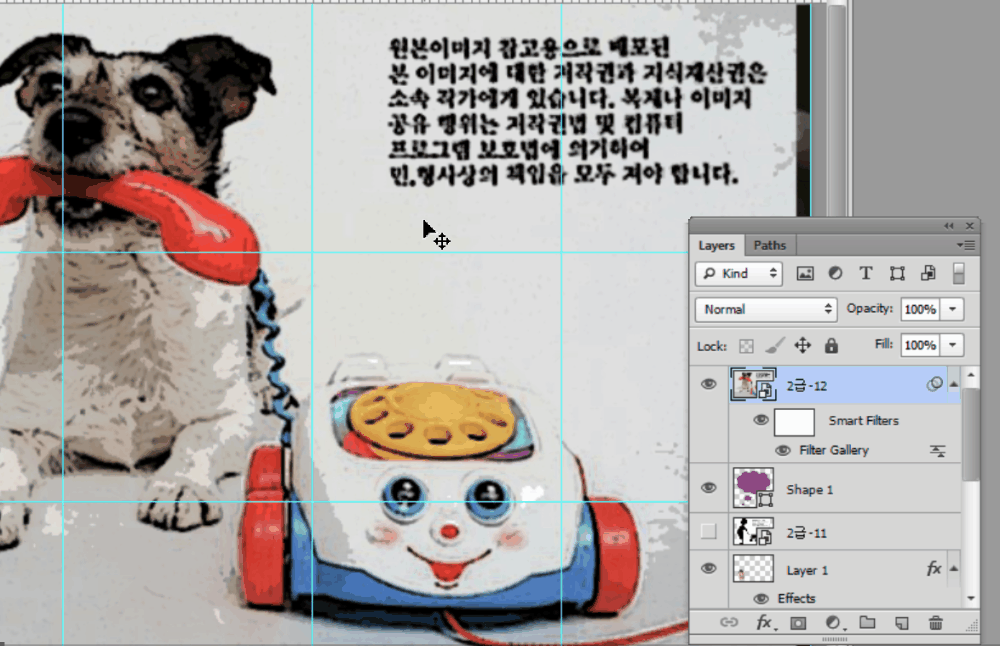Viewport: 1000px width, 646px height.
Task: Create a new layer
Action: (x=901, y=622)
